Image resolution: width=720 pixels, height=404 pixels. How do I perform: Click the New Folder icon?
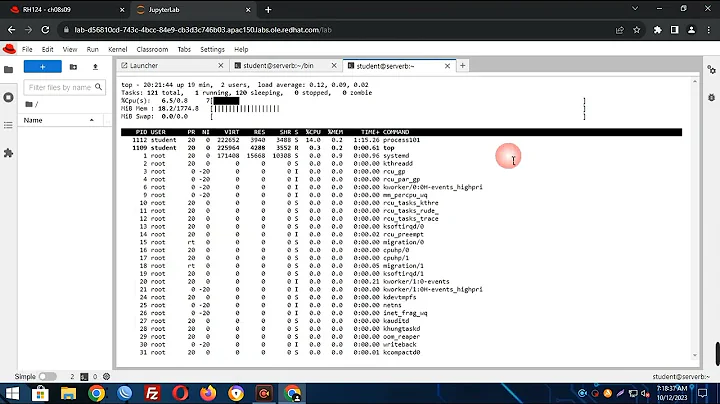click(73, 67)
